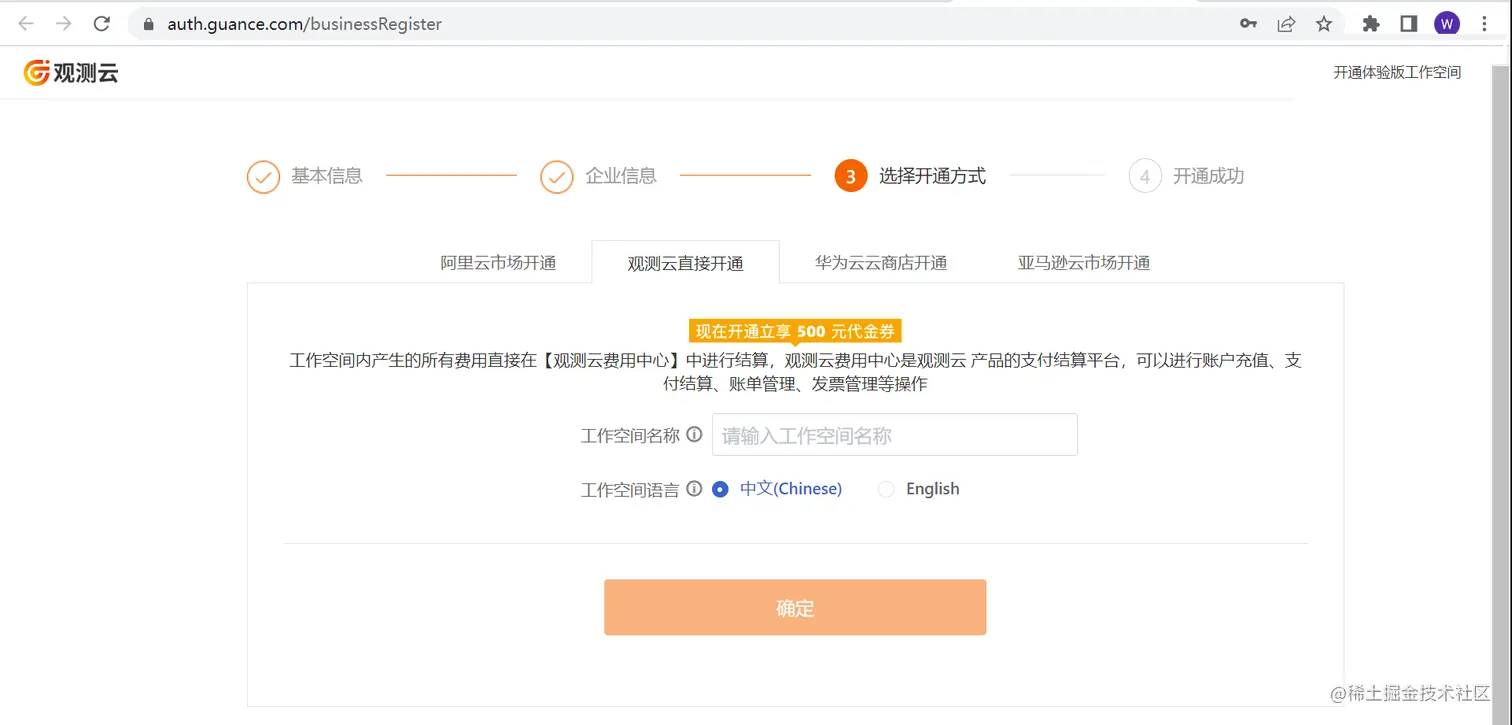The height and width of the screenshot is (725, 1512).
Task: Select English radio button
Action: pyautogui.click(x=885, y=489)
